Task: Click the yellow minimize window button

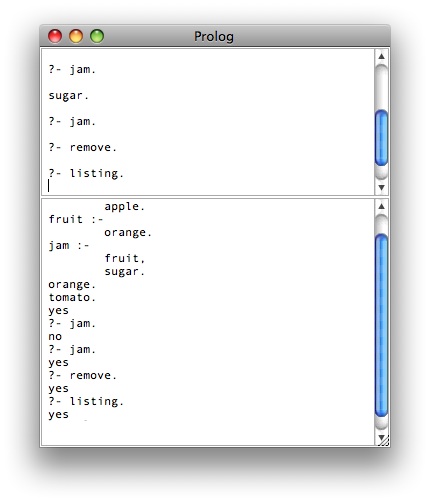Action: [76, 36]
